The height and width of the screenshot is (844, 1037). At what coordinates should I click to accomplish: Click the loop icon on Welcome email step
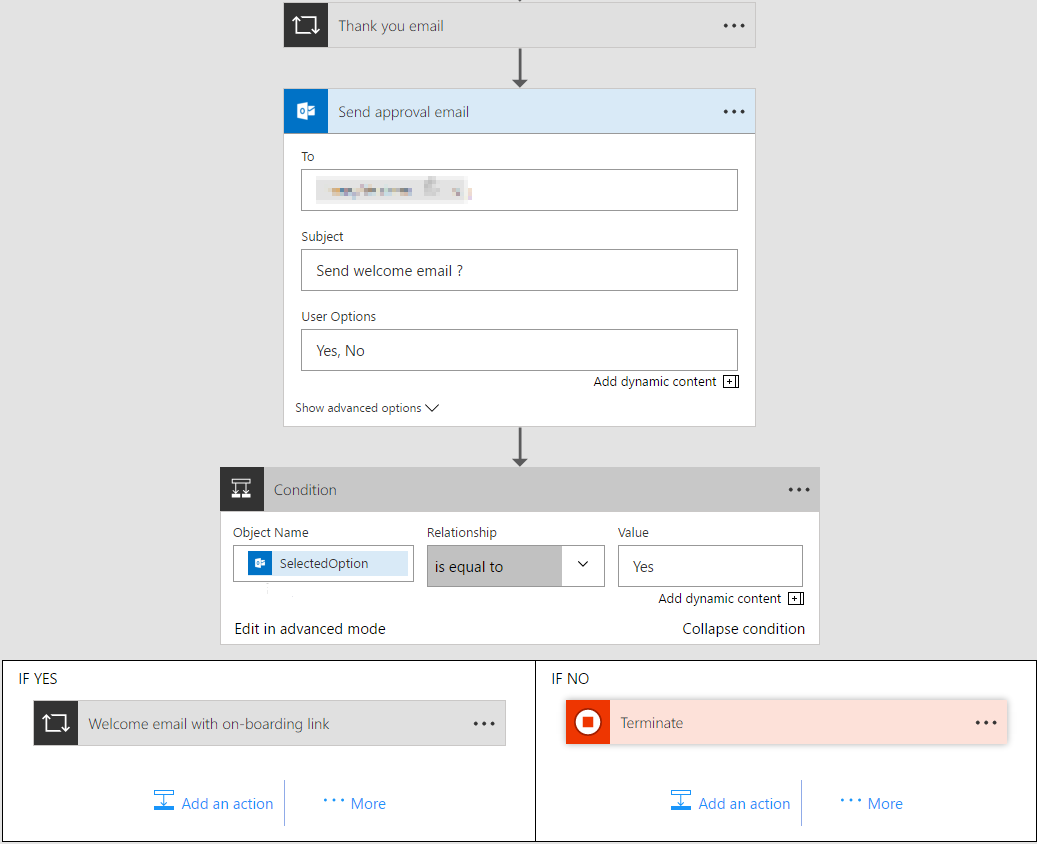pos(56,723)
